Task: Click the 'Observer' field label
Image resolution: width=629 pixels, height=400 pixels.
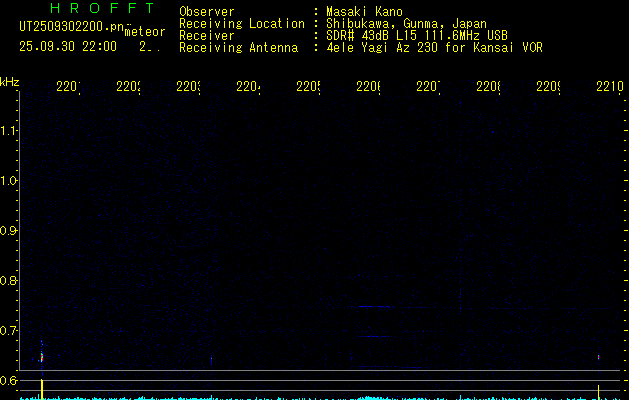Action: pyautogui.click(x=207, y=11)
